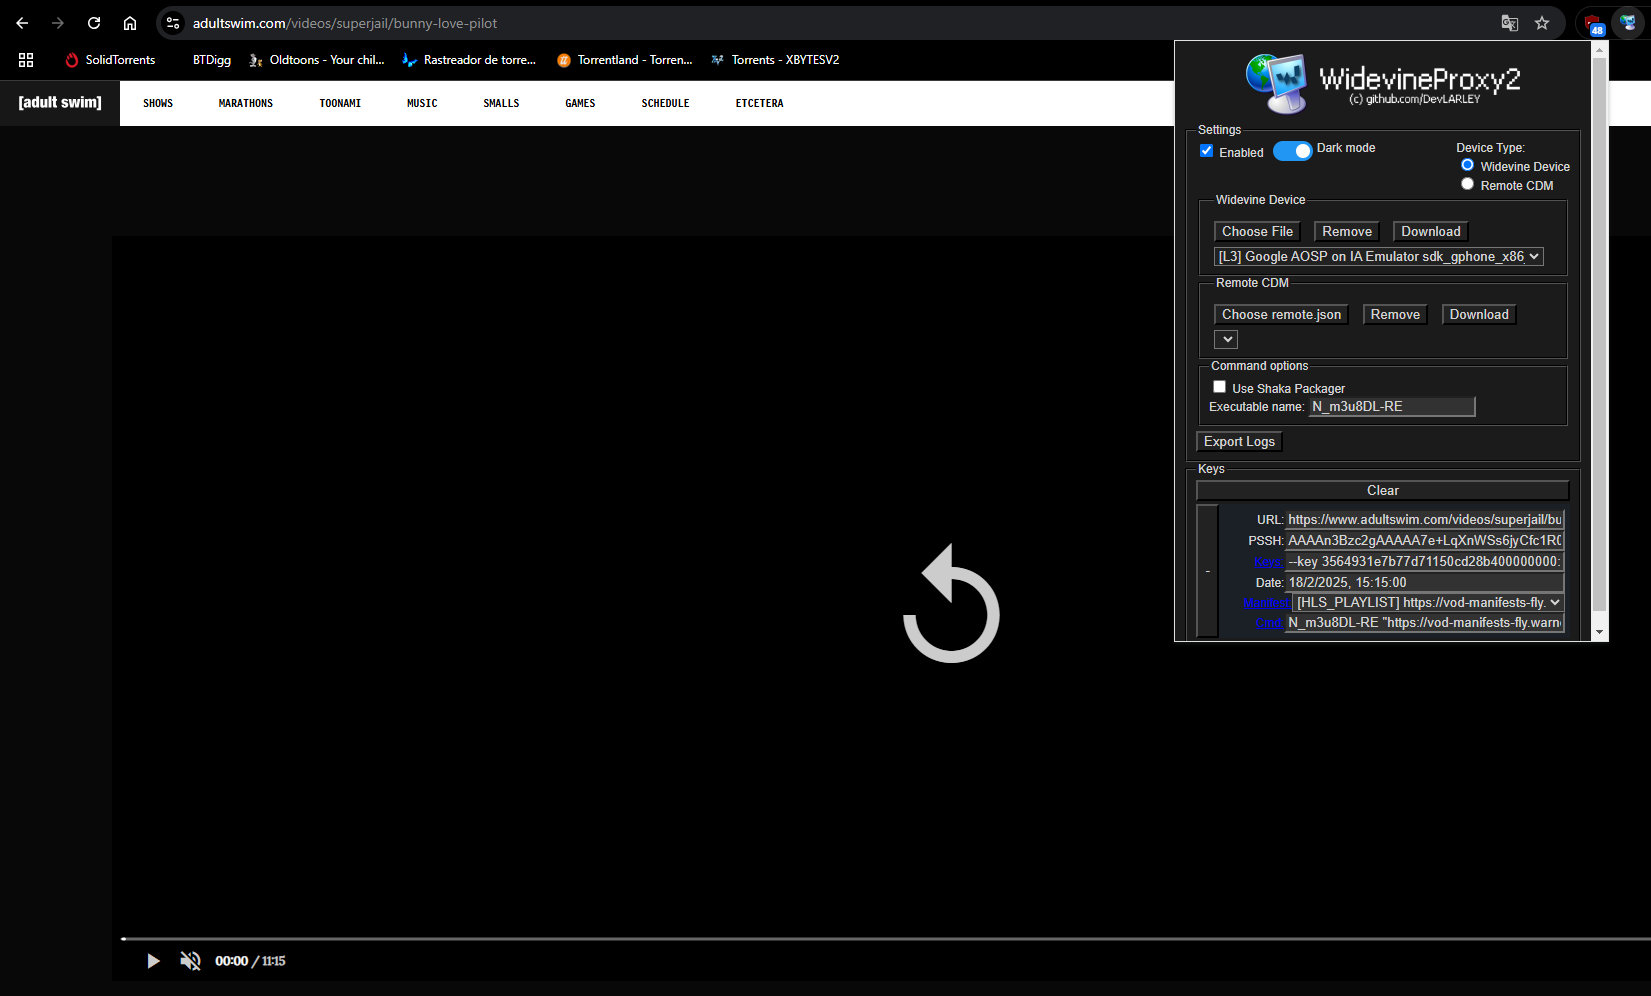Unmute the video player sound

(190, 961)
